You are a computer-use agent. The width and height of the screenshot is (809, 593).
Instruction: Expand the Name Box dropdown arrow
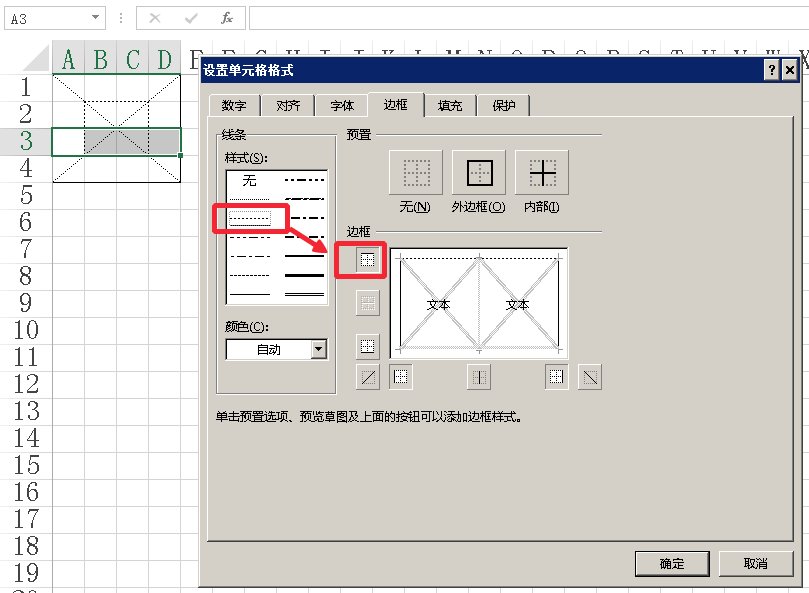[x=95, y=18]
